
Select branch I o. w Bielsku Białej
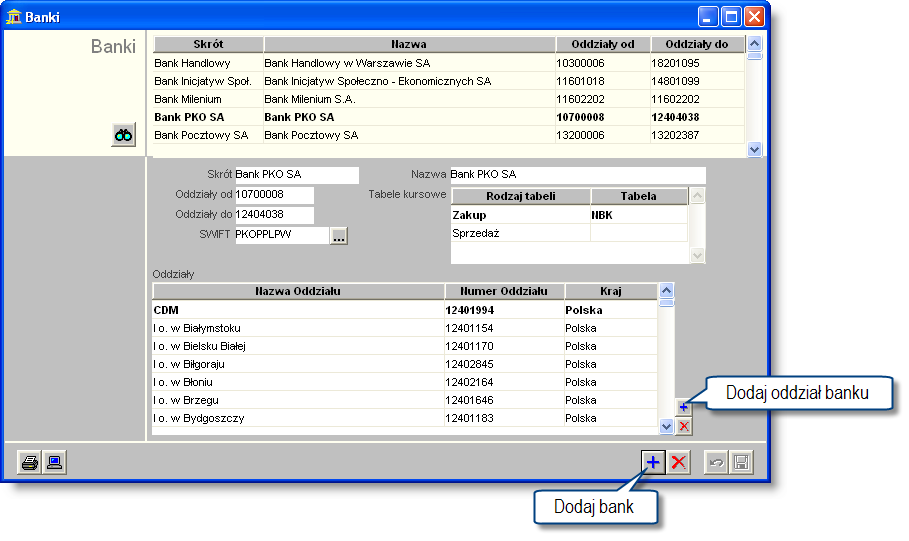[x=405, y=346]
